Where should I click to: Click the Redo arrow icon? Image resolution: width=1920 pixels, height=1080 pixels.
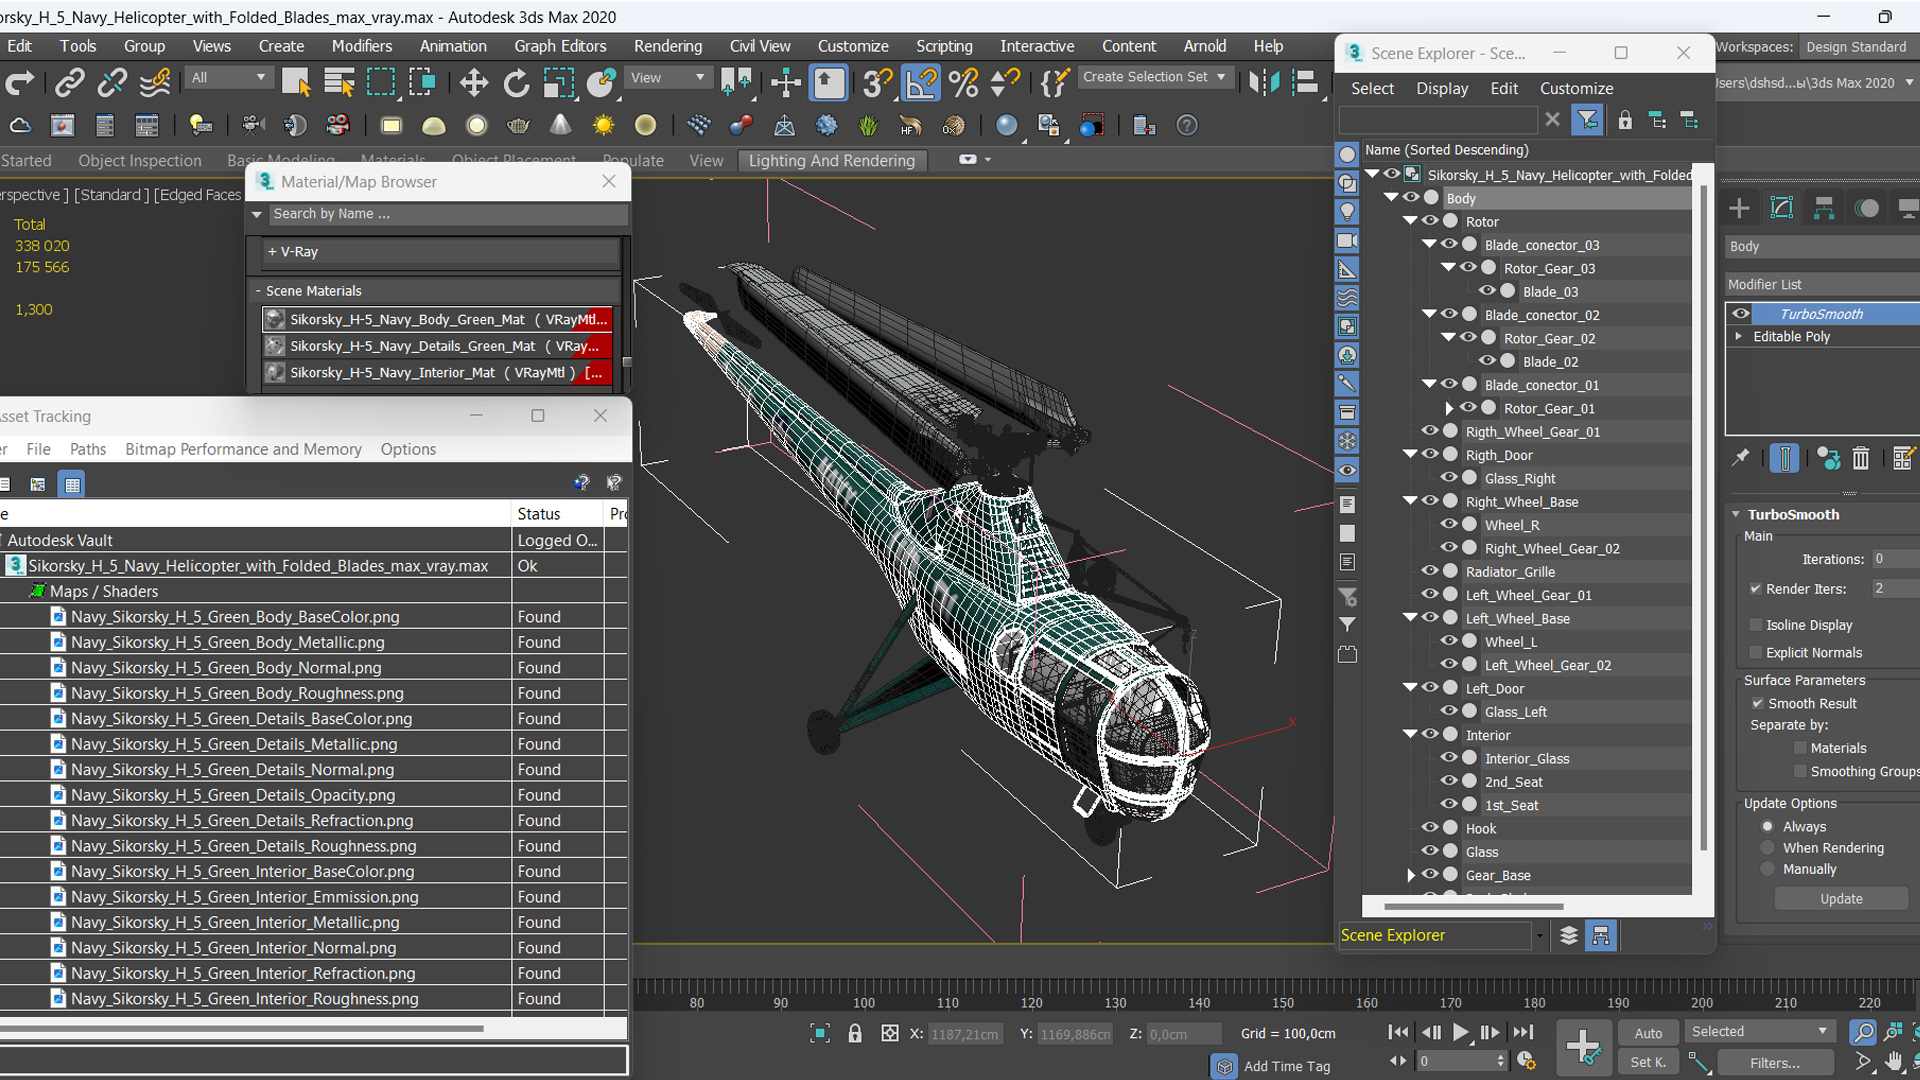[20, 83]
